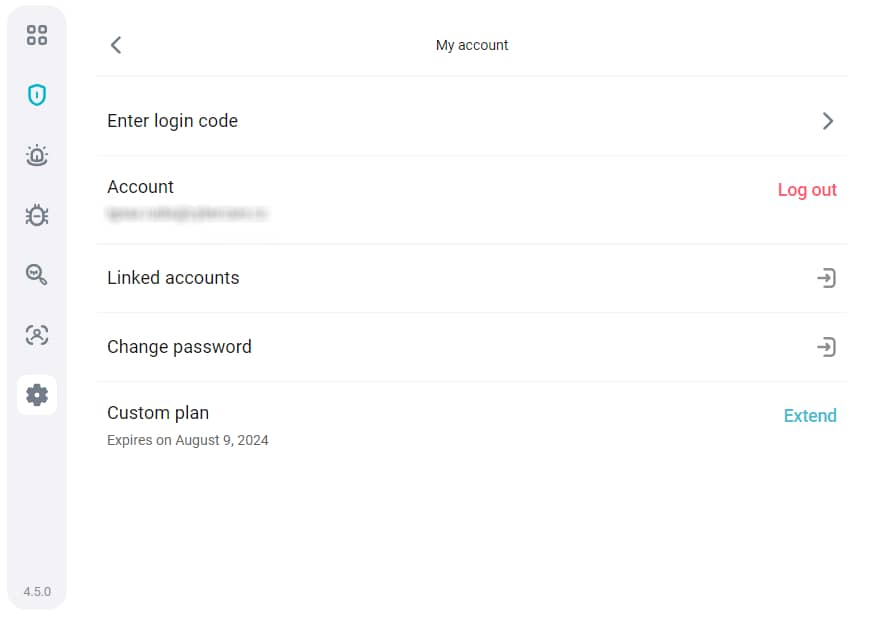Select the shield protection icon
Image resolution: width=875 pixels, height=617 pixels.
tap(37, 96)
